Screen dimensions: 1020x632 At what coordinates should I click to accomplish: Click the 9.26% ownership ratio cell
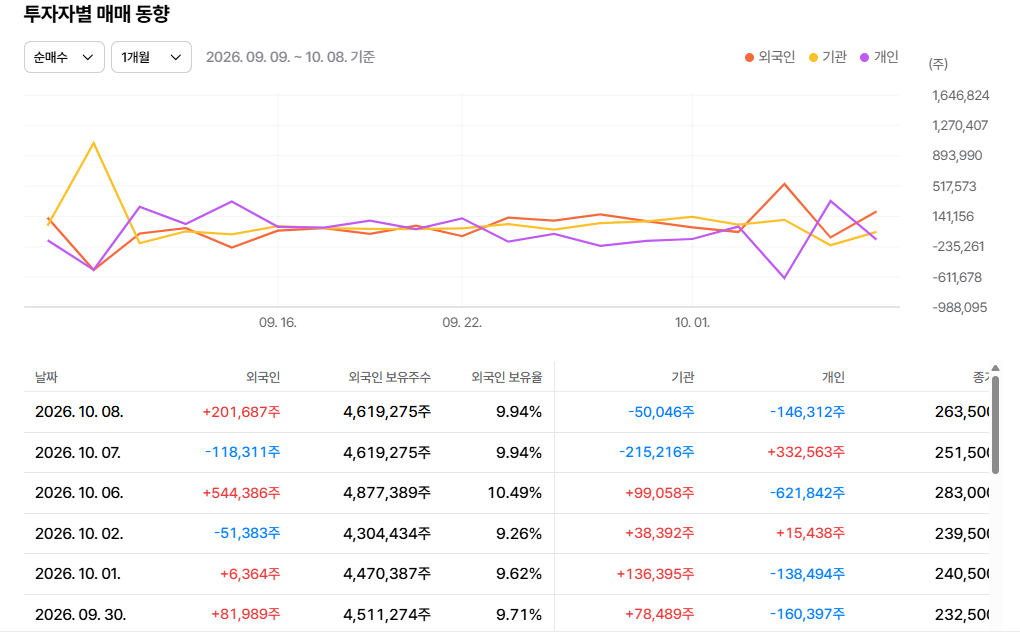pyautogui.click(x=519, y=534)
